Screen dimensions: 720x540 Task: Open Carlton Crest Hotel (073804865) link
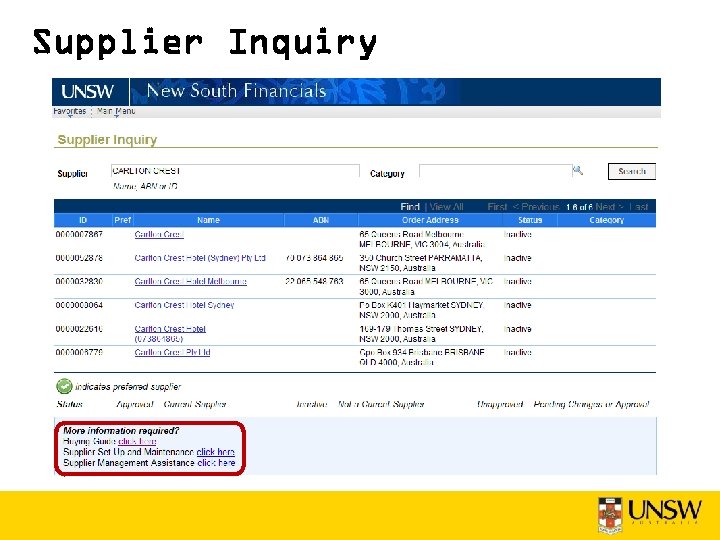point(170,333)
